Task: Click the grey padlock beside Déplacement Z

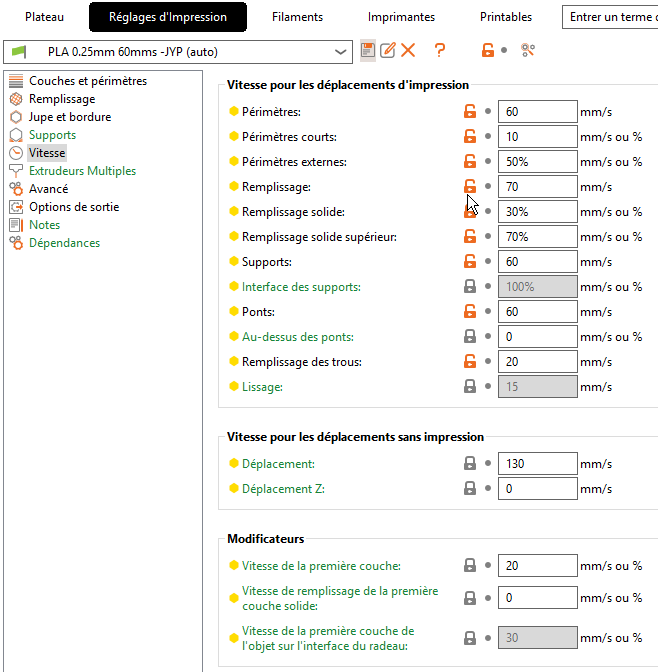Action: (470, 489)
